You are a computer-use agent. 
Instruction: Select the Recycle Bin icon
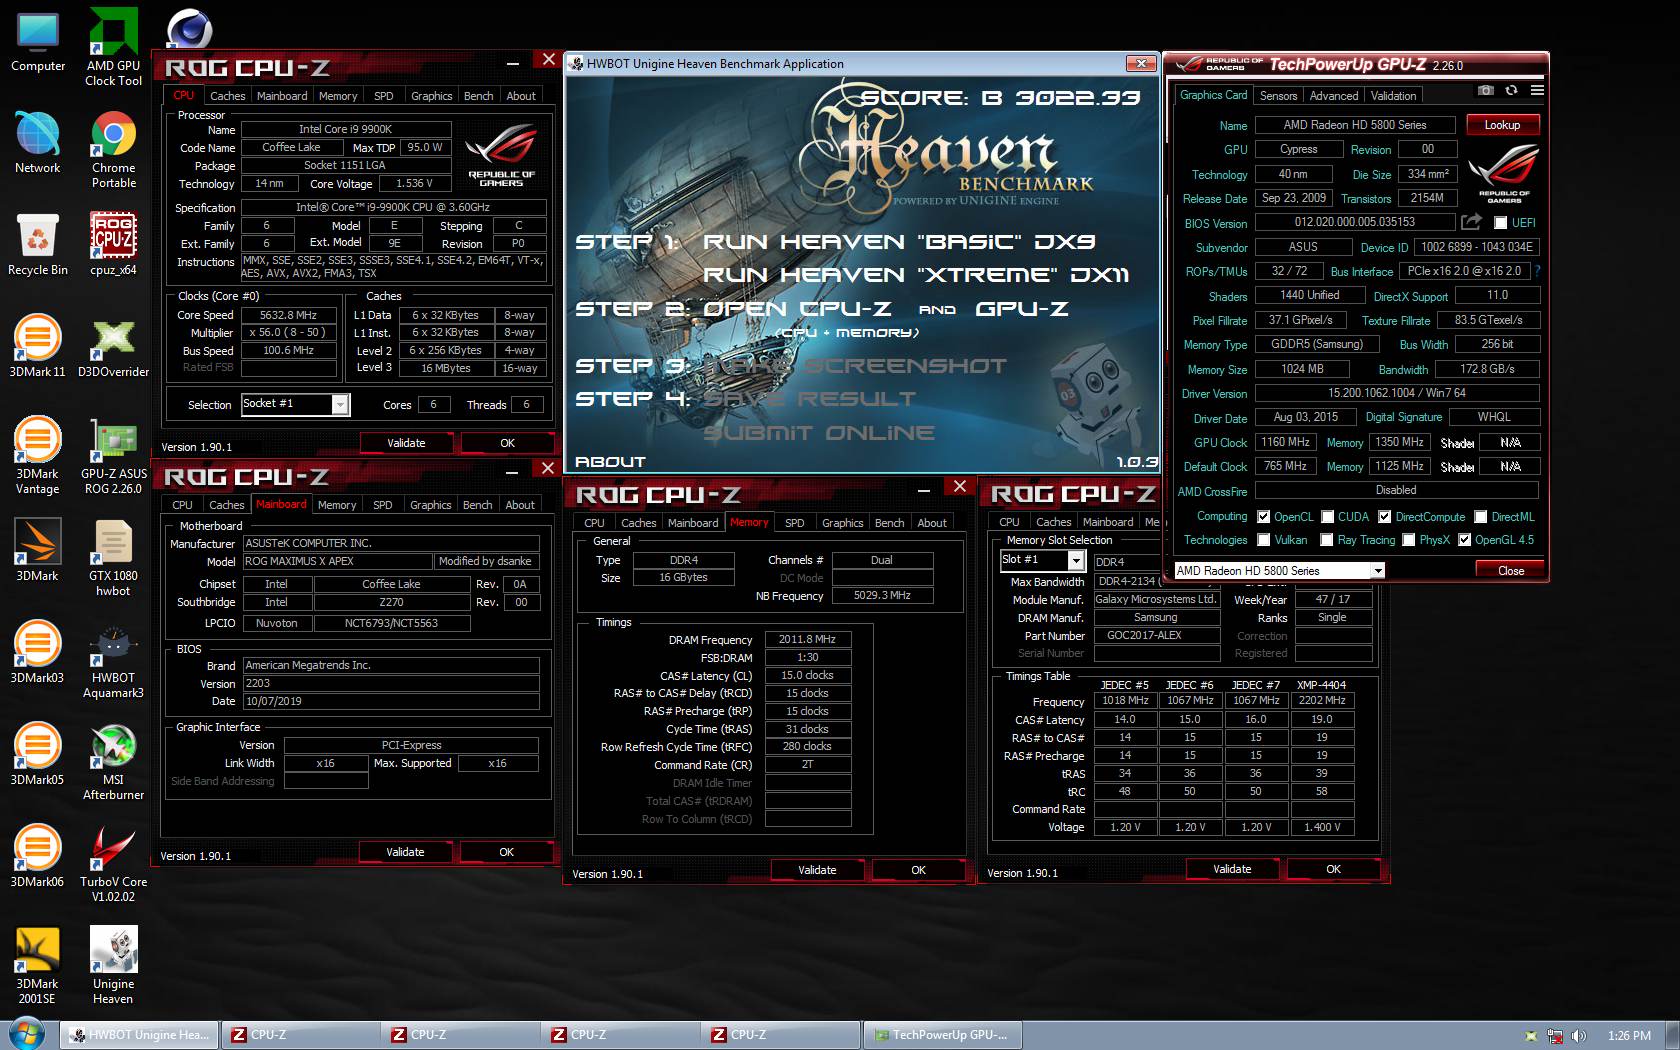pos(38,245)
